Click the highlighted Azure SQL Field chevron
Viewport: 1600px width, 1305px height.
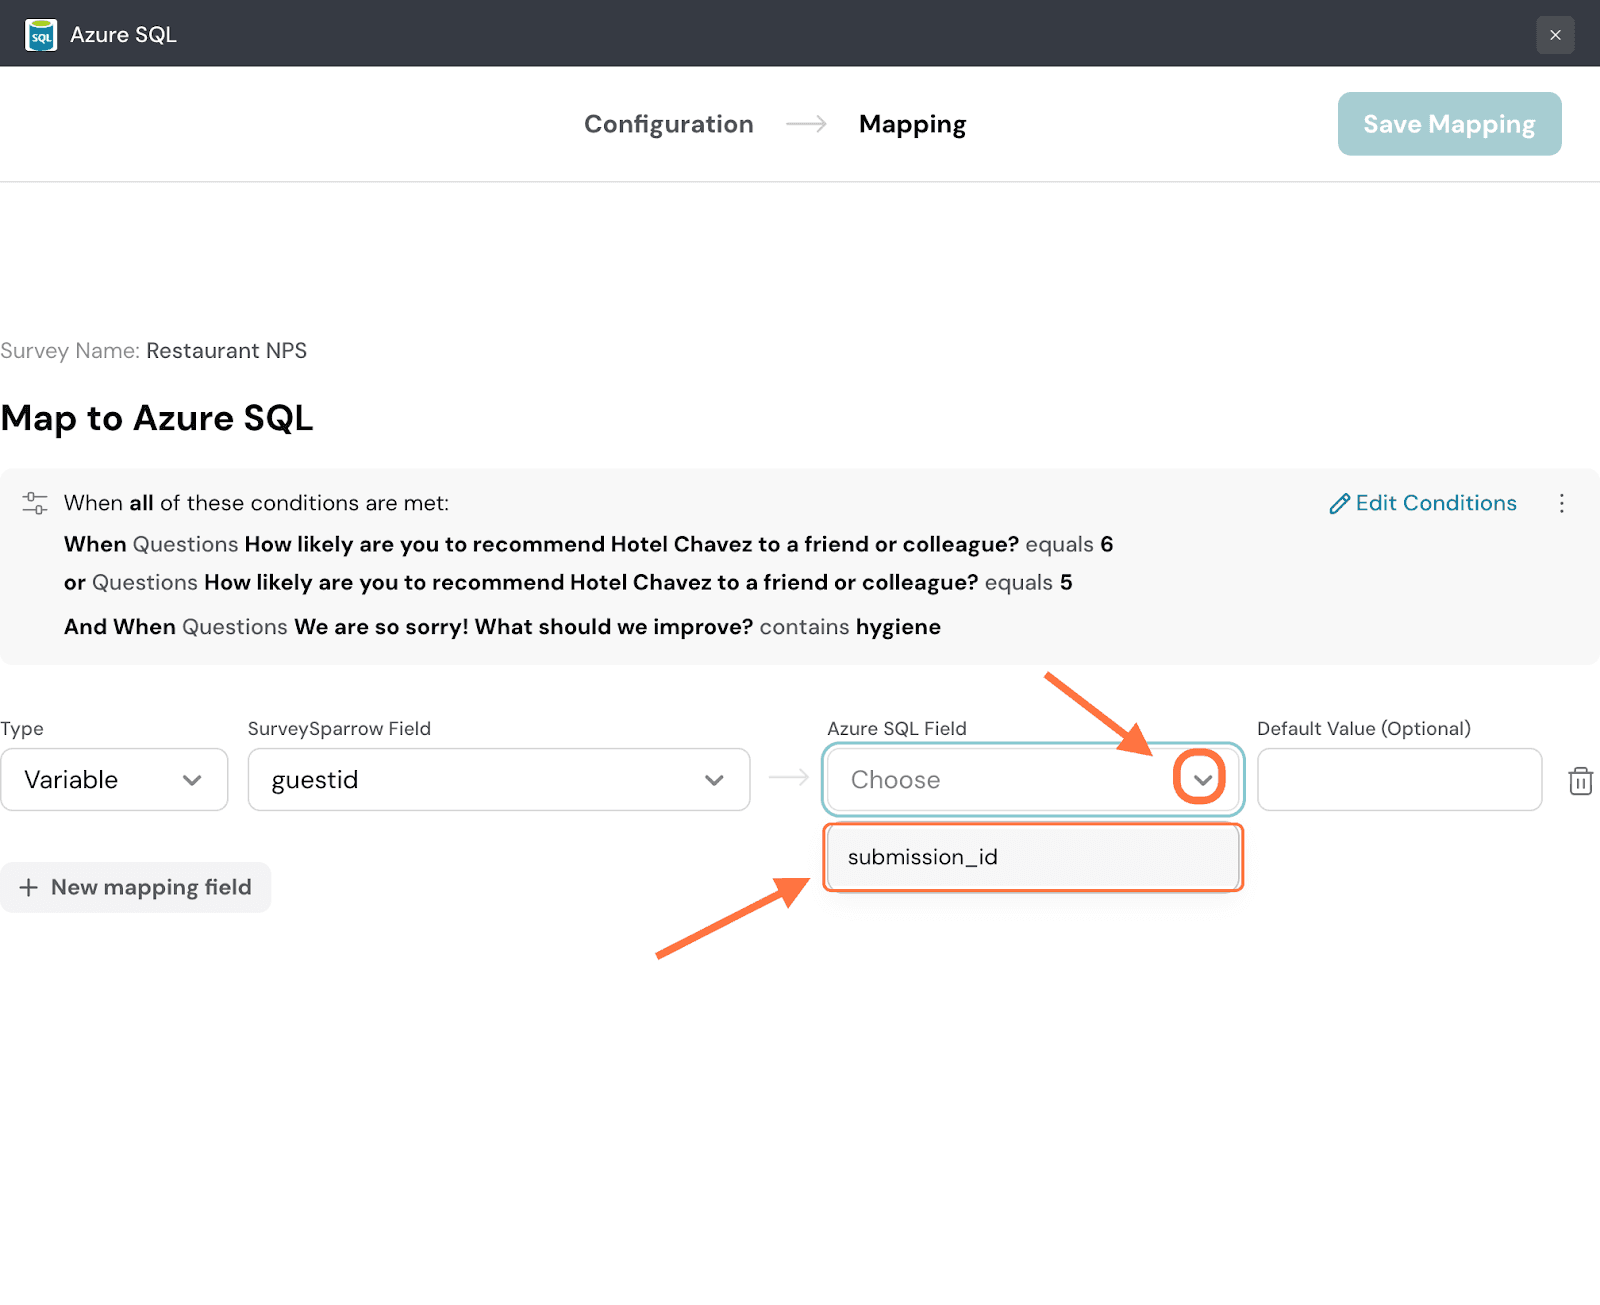[x=1201, y=780]
